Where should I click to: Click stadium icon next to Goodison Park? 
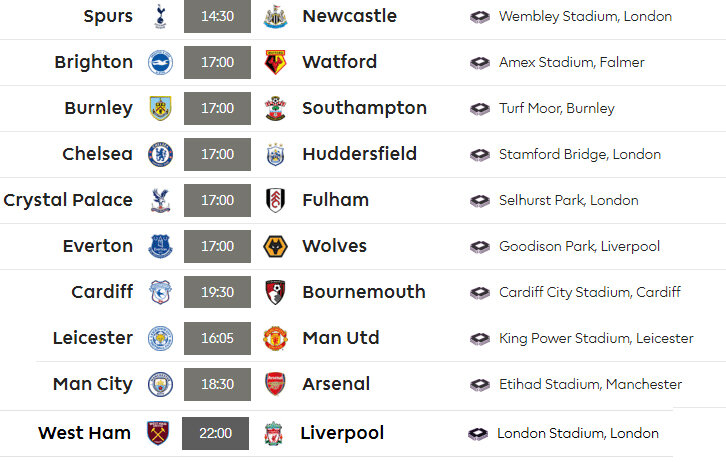pyautogui.click(x=480, y=247)
